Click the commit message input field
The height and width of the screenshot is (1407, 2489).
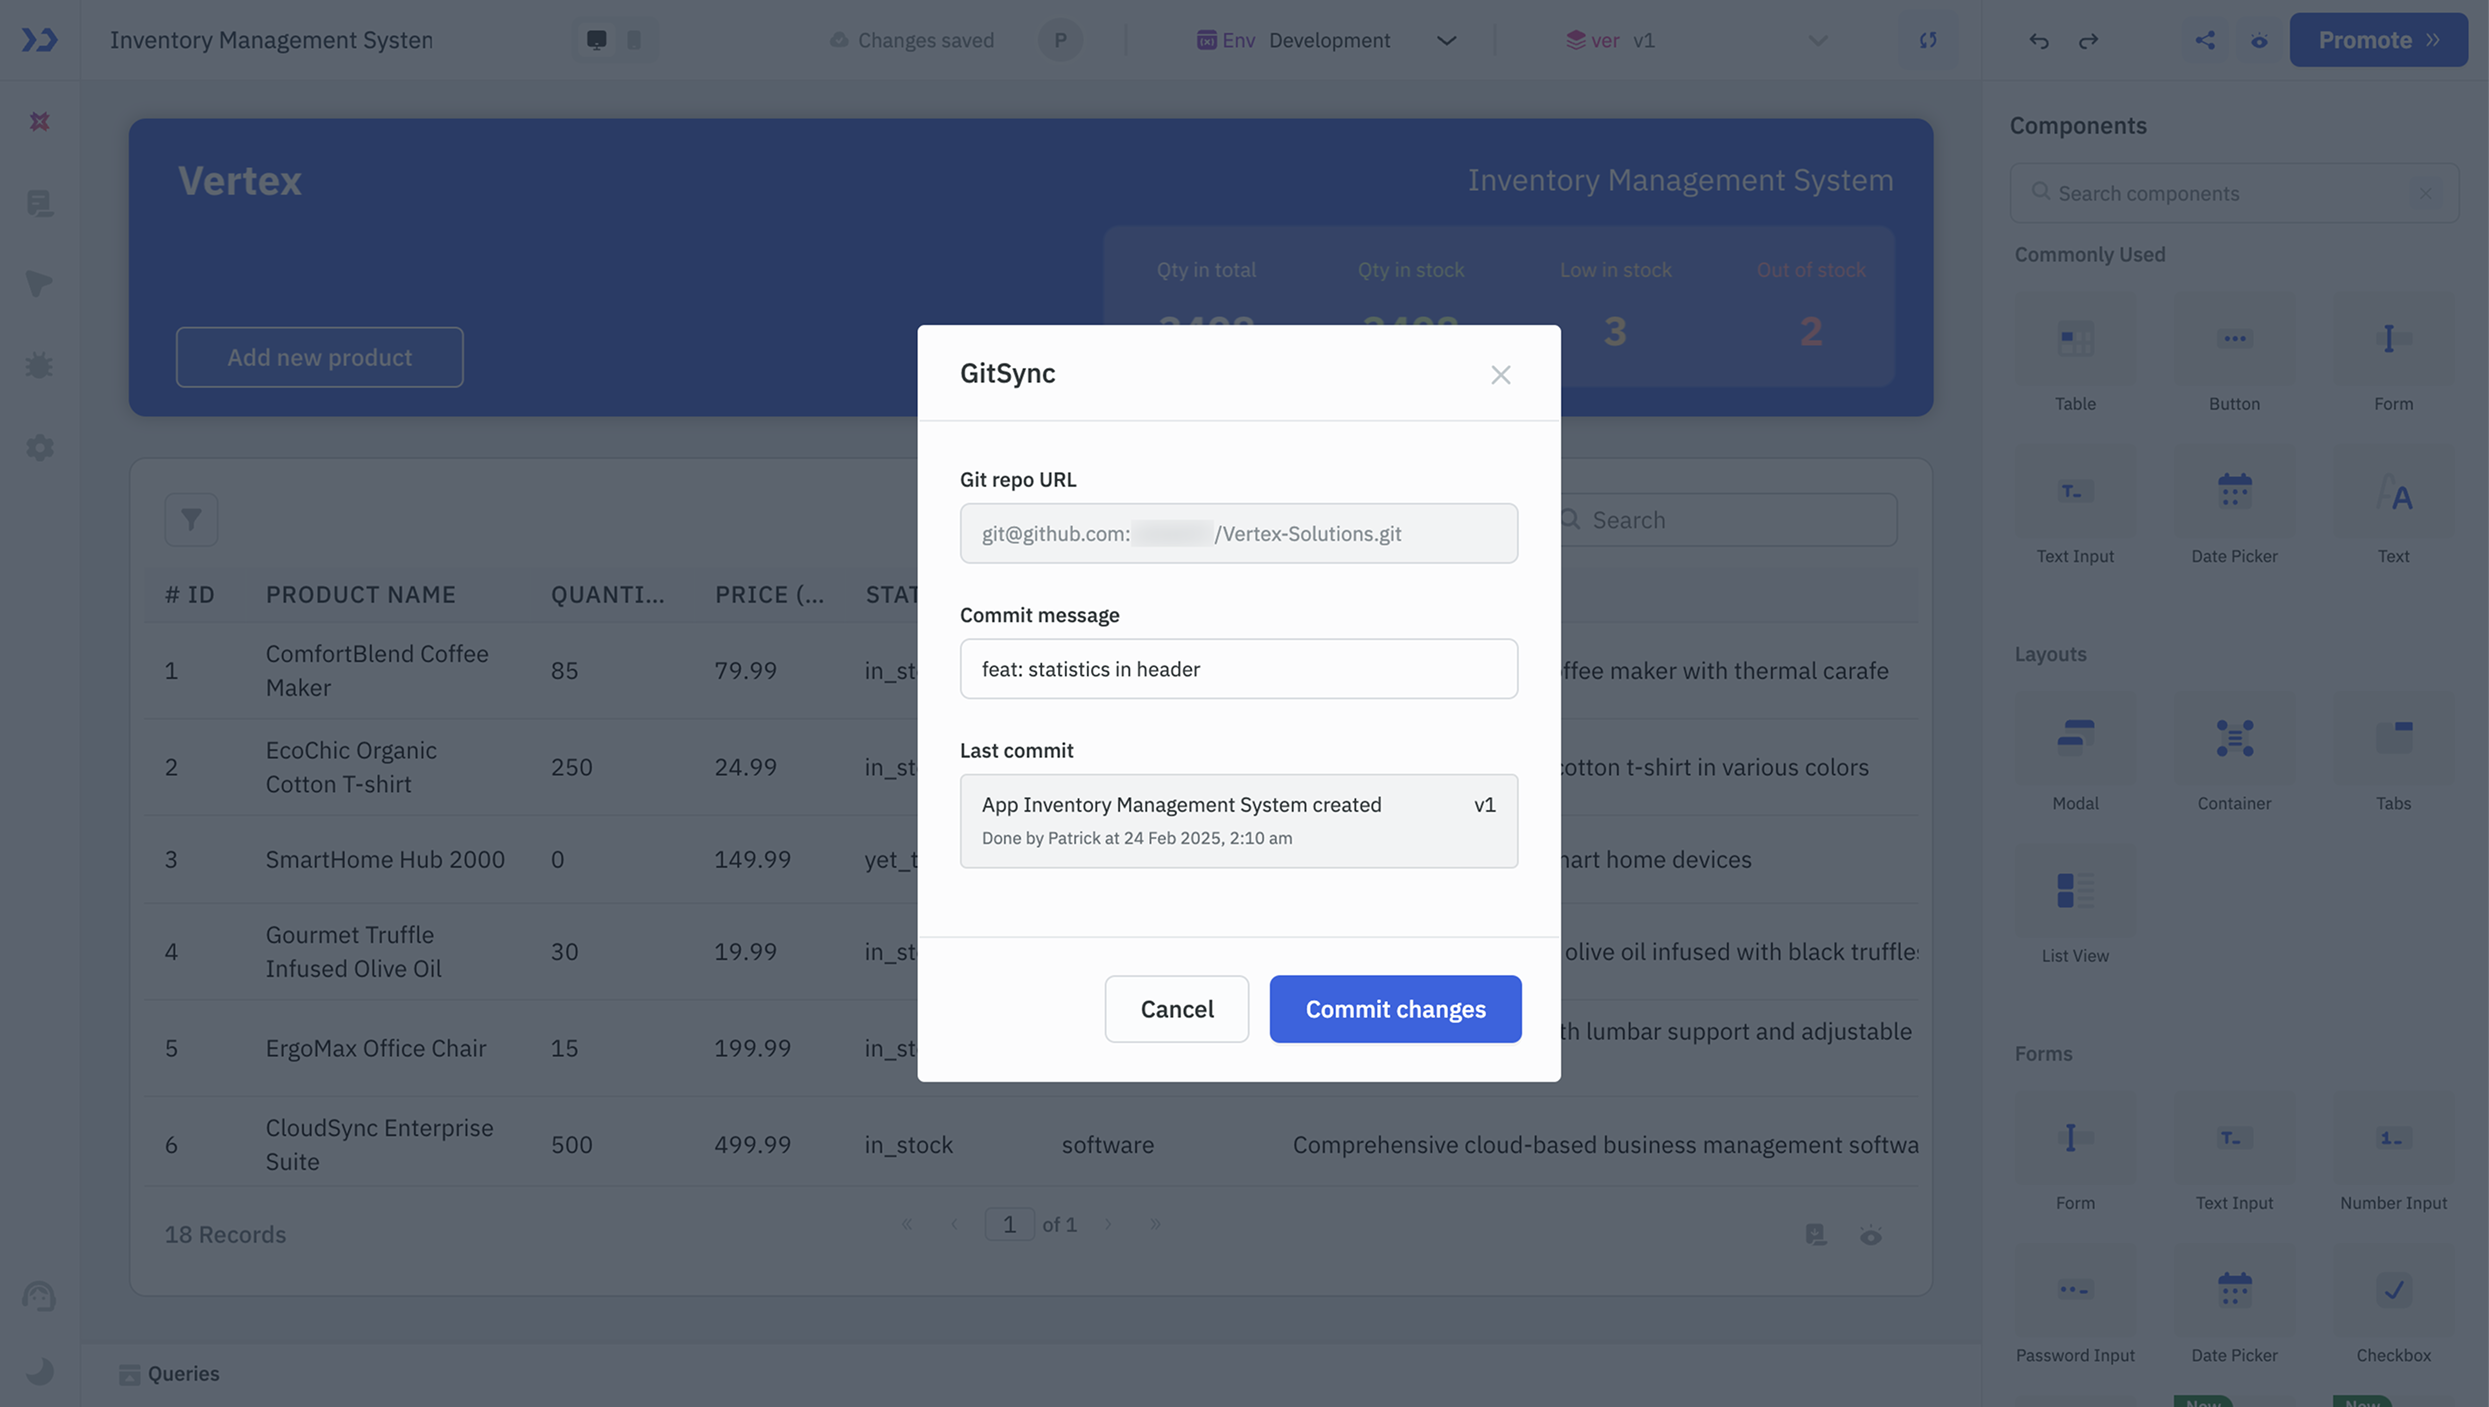(1238, 668)
